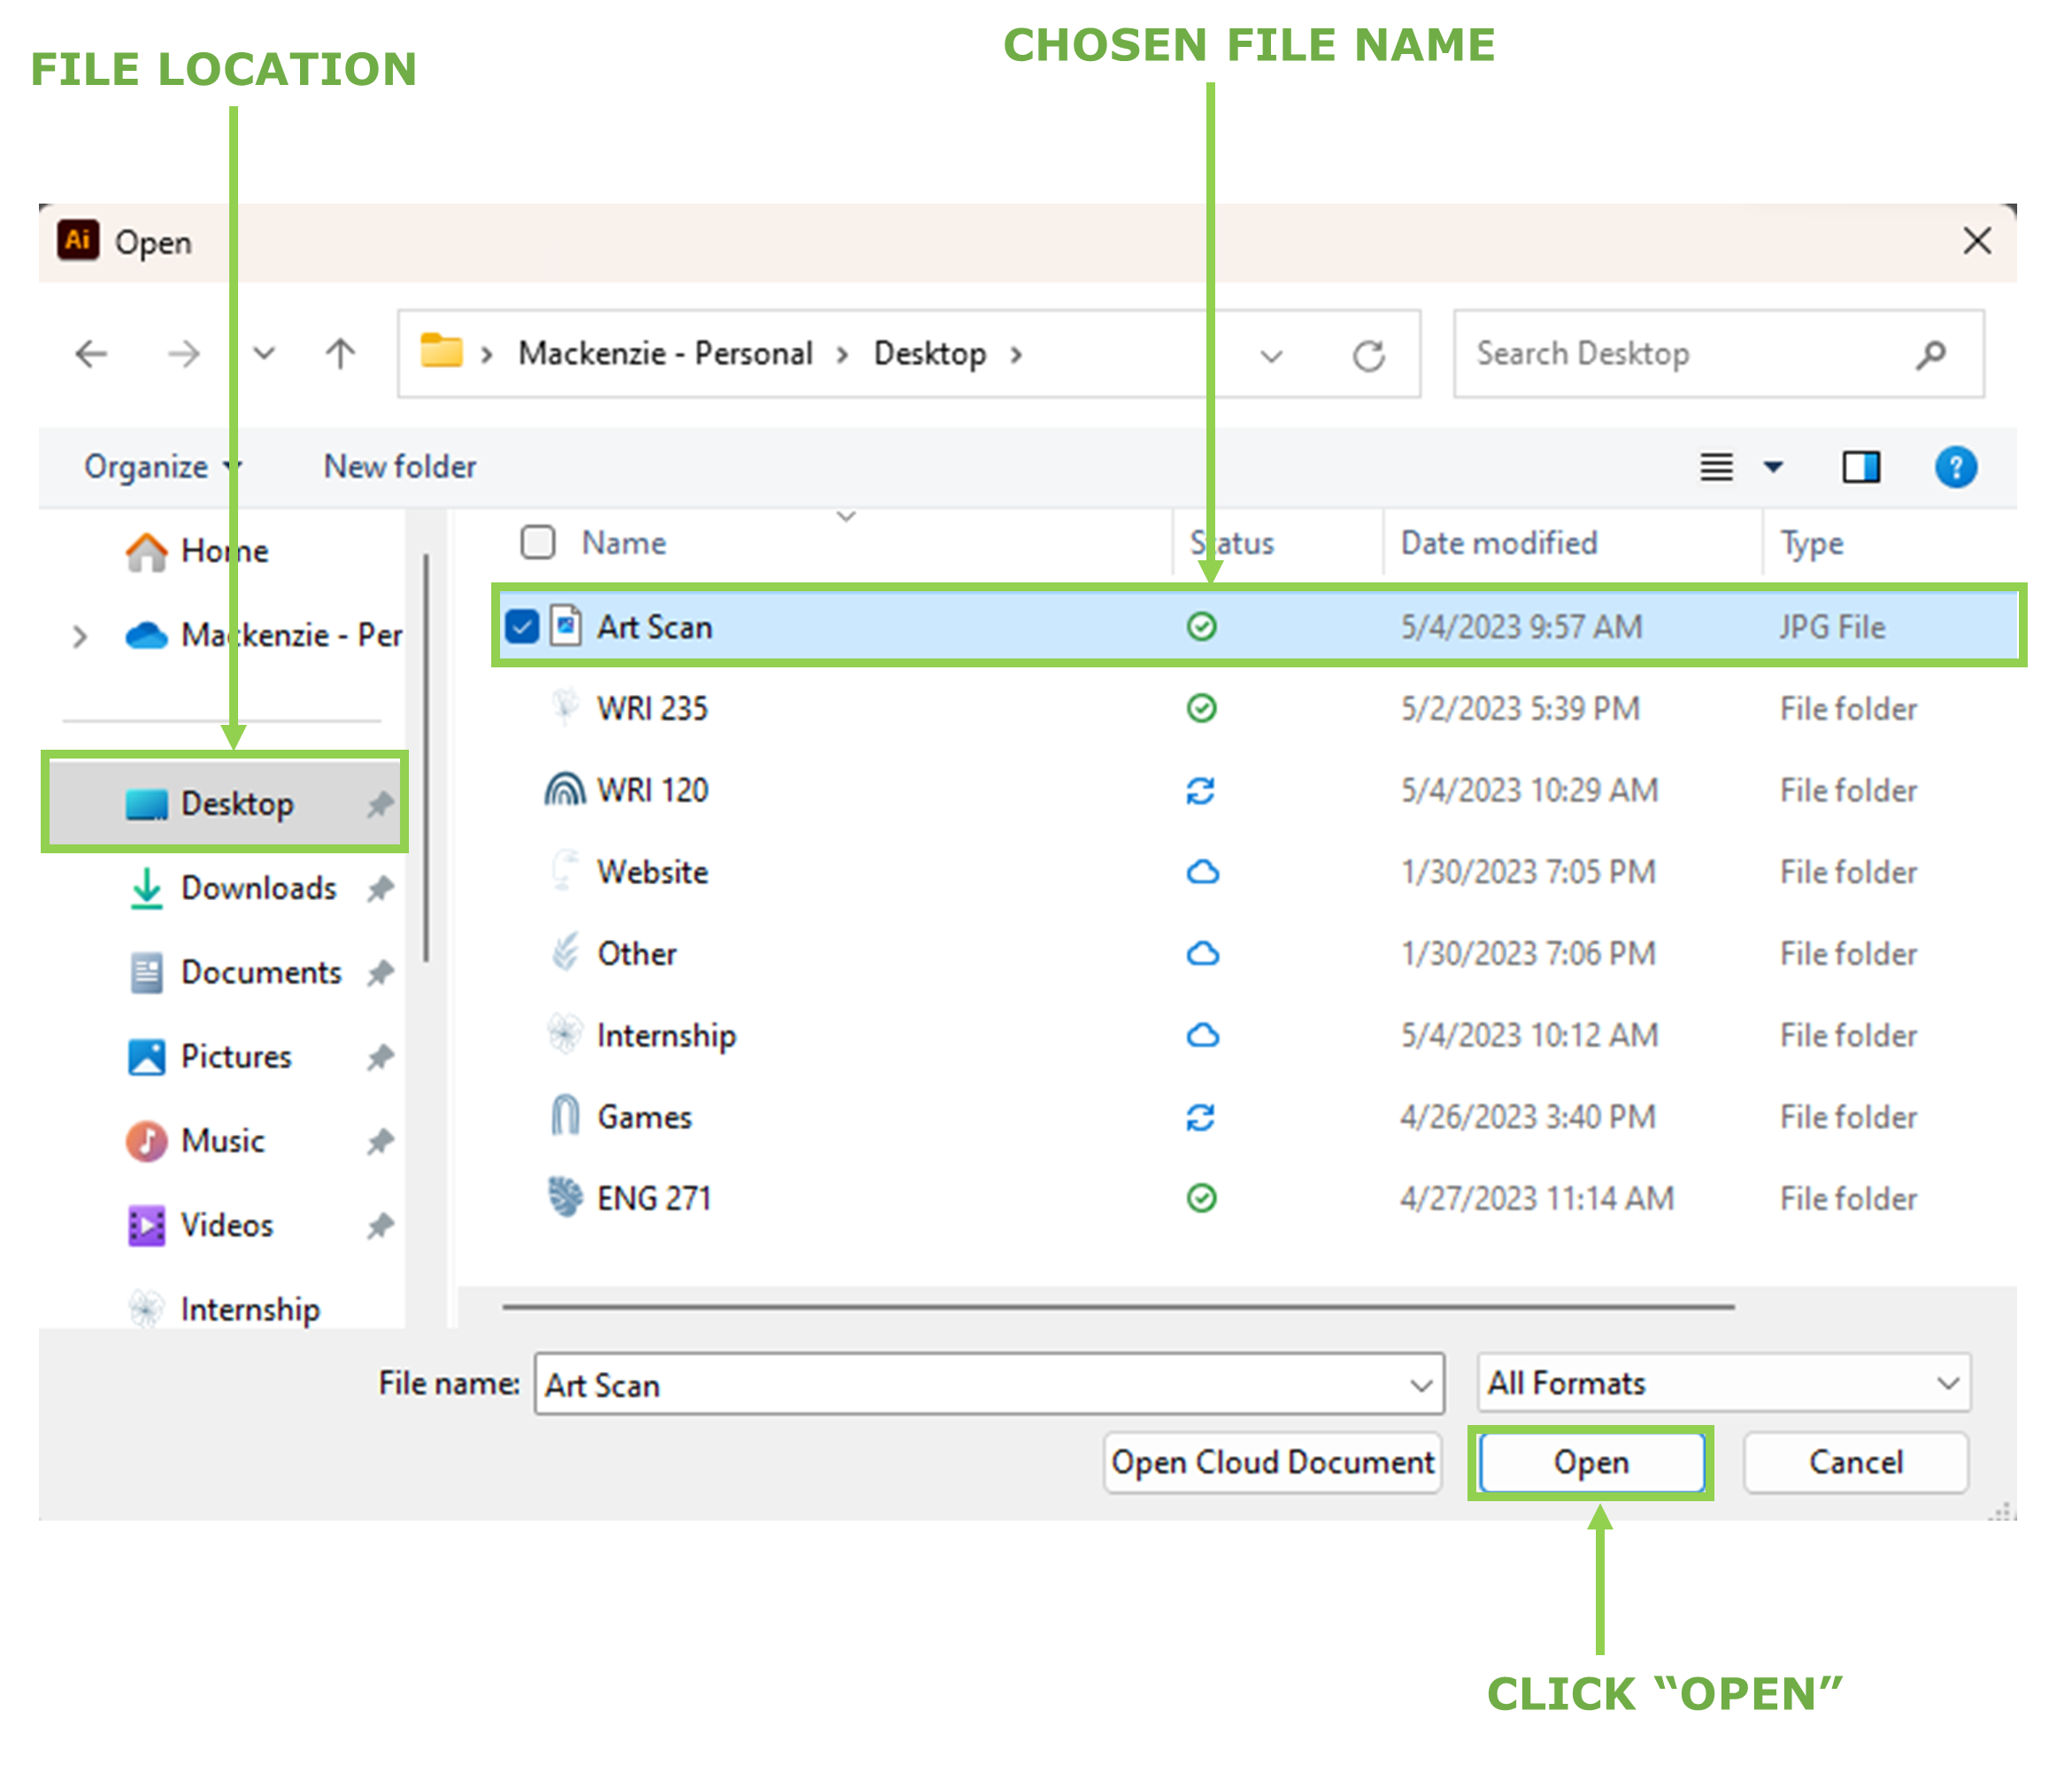This screenshot has width=2072, height=1772.
Task: Click New folder in the toolbar
Action: (x=400, y=467)
